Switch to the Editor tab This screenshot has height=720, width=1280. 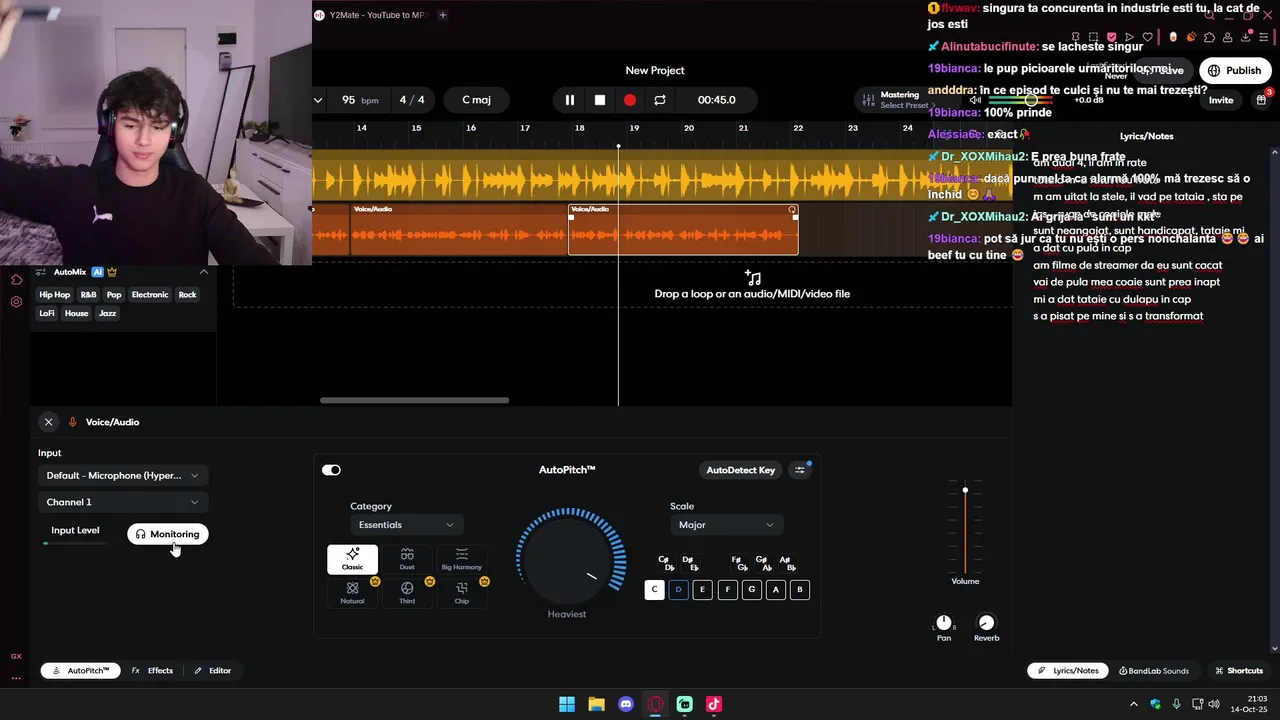click(213, 671)
